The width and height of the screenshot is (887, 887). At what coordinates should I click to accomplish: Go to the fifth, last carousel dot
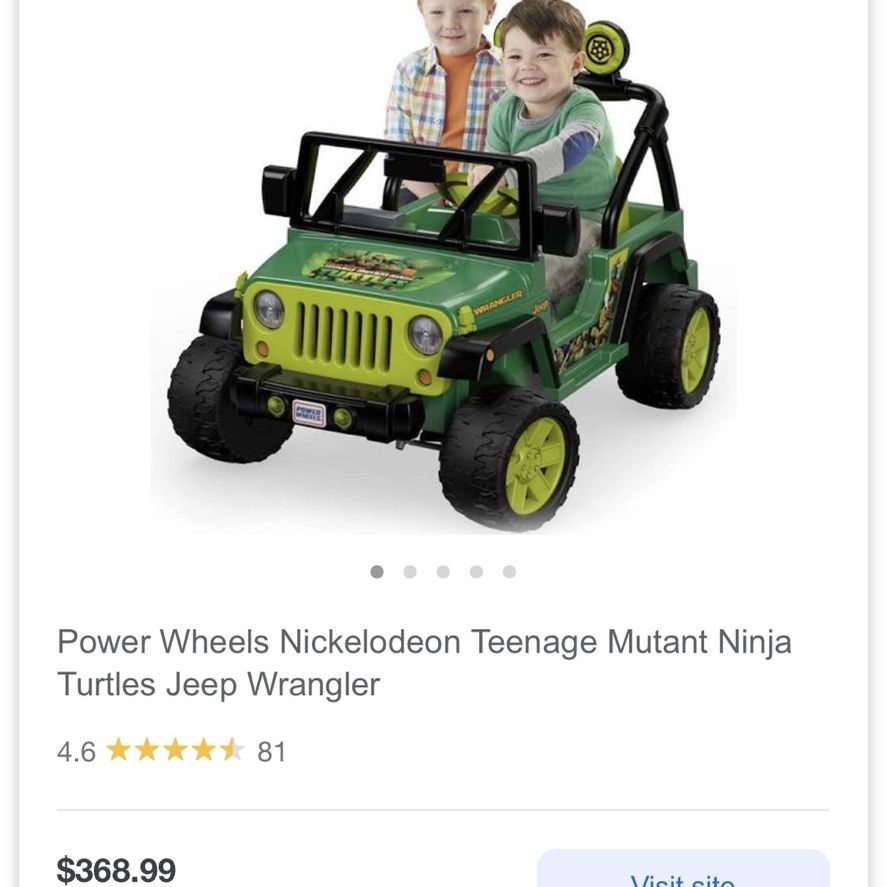tap(509, 572)
